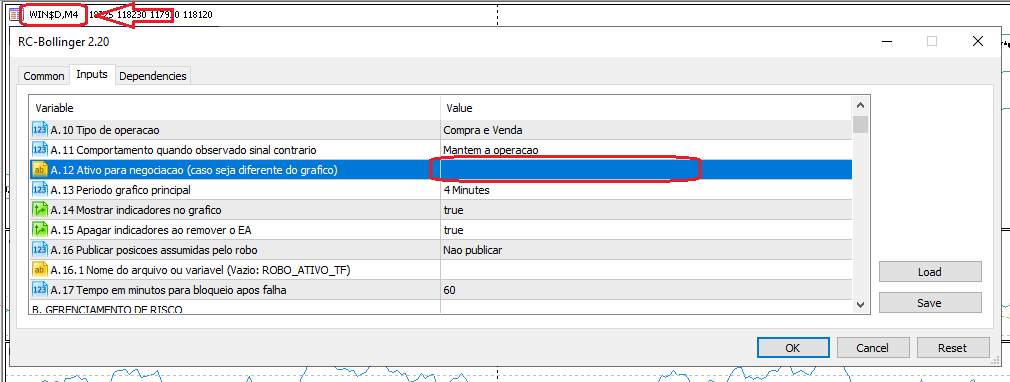Click the A.11 Comportamento row icon
1010x382 pixels.
click(39, 150)
